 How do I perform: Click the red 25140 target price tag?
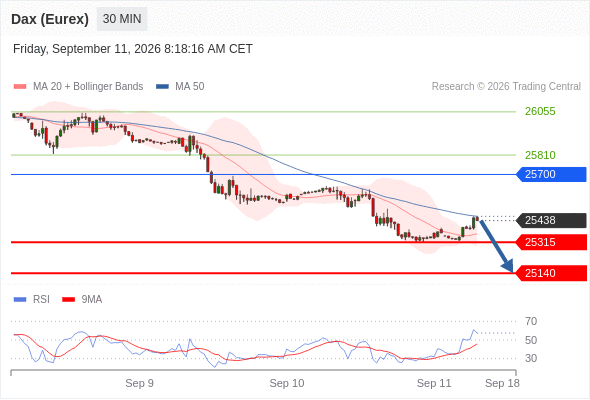coord(551,273)
